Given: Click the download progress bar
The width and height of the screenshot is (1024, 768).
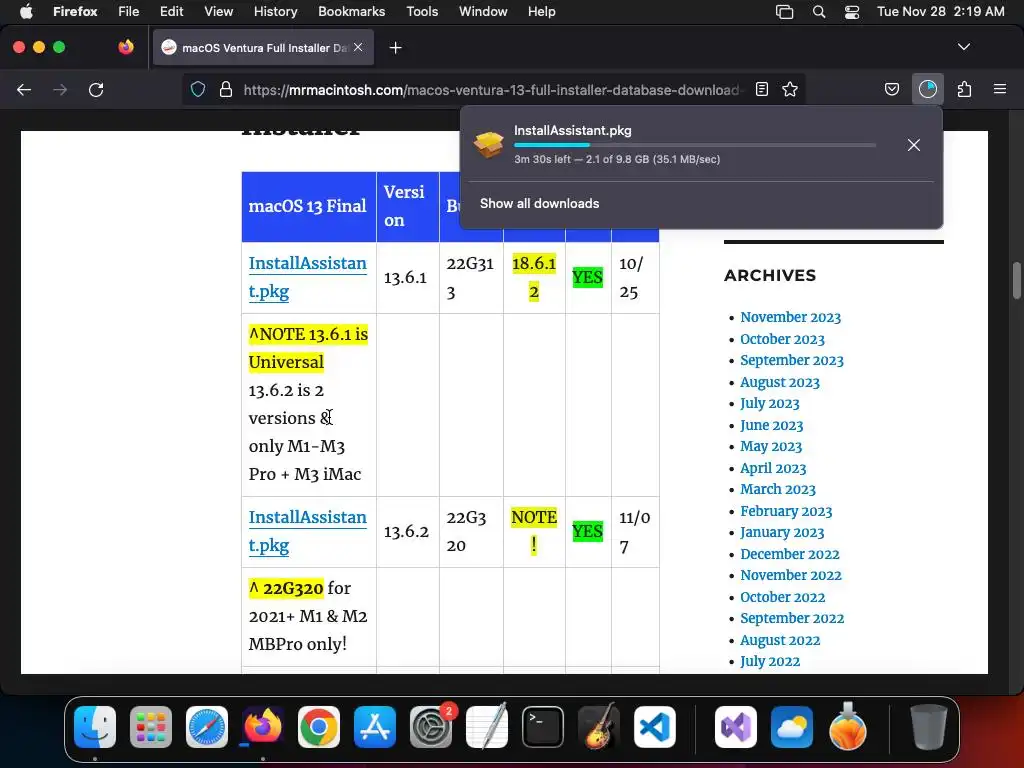Looking at the screenshot, I should (x=695, y=145).
